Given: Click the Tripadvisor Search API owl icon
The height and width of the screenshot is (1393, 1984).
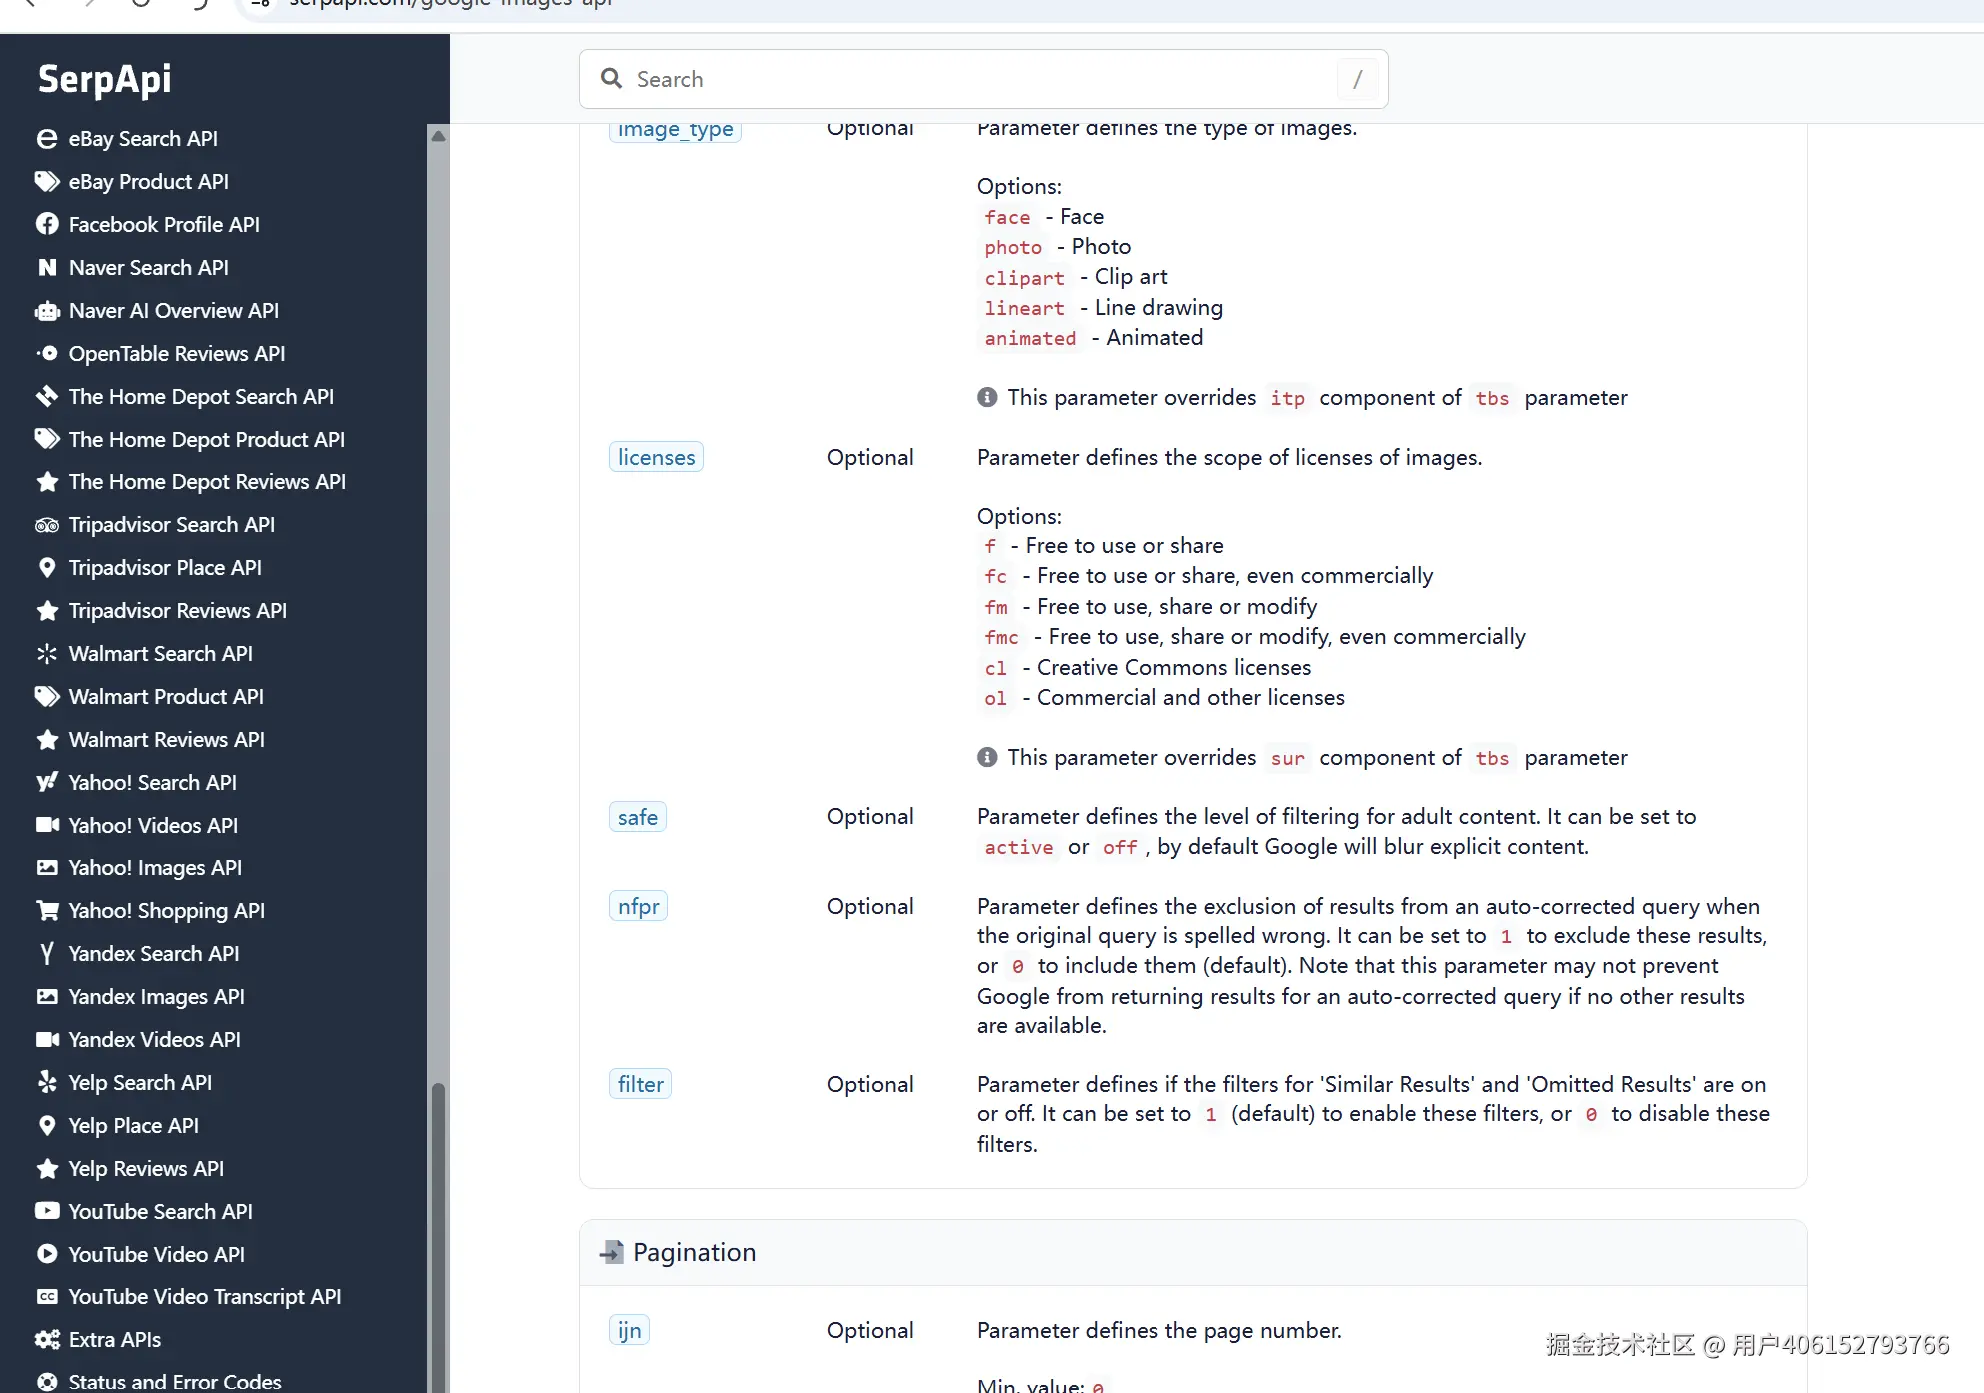Looking at the screenshot, I should (47, 525).
